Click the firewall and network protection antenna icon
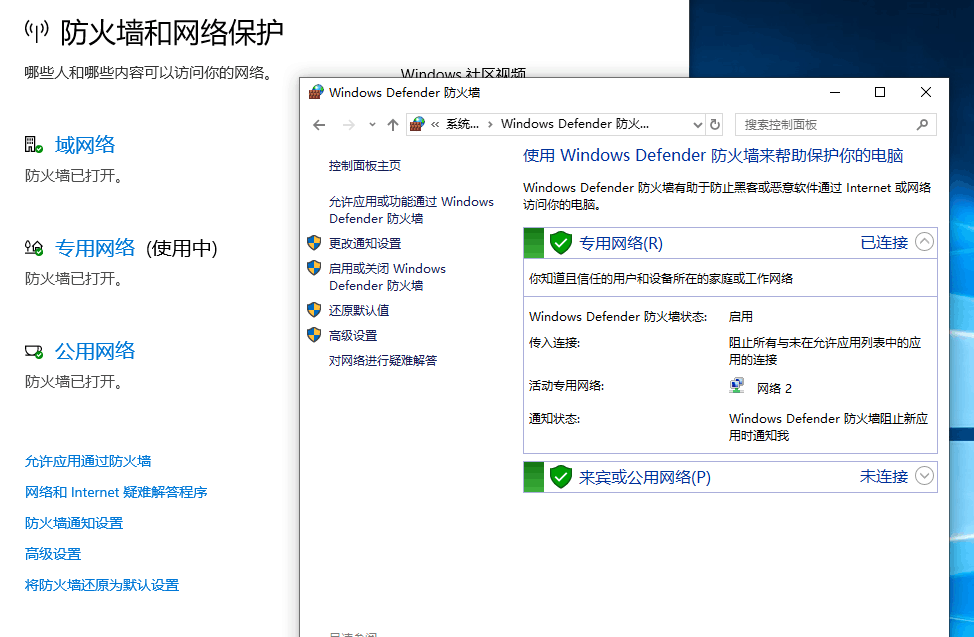The image size is (974, 637). 37,31
